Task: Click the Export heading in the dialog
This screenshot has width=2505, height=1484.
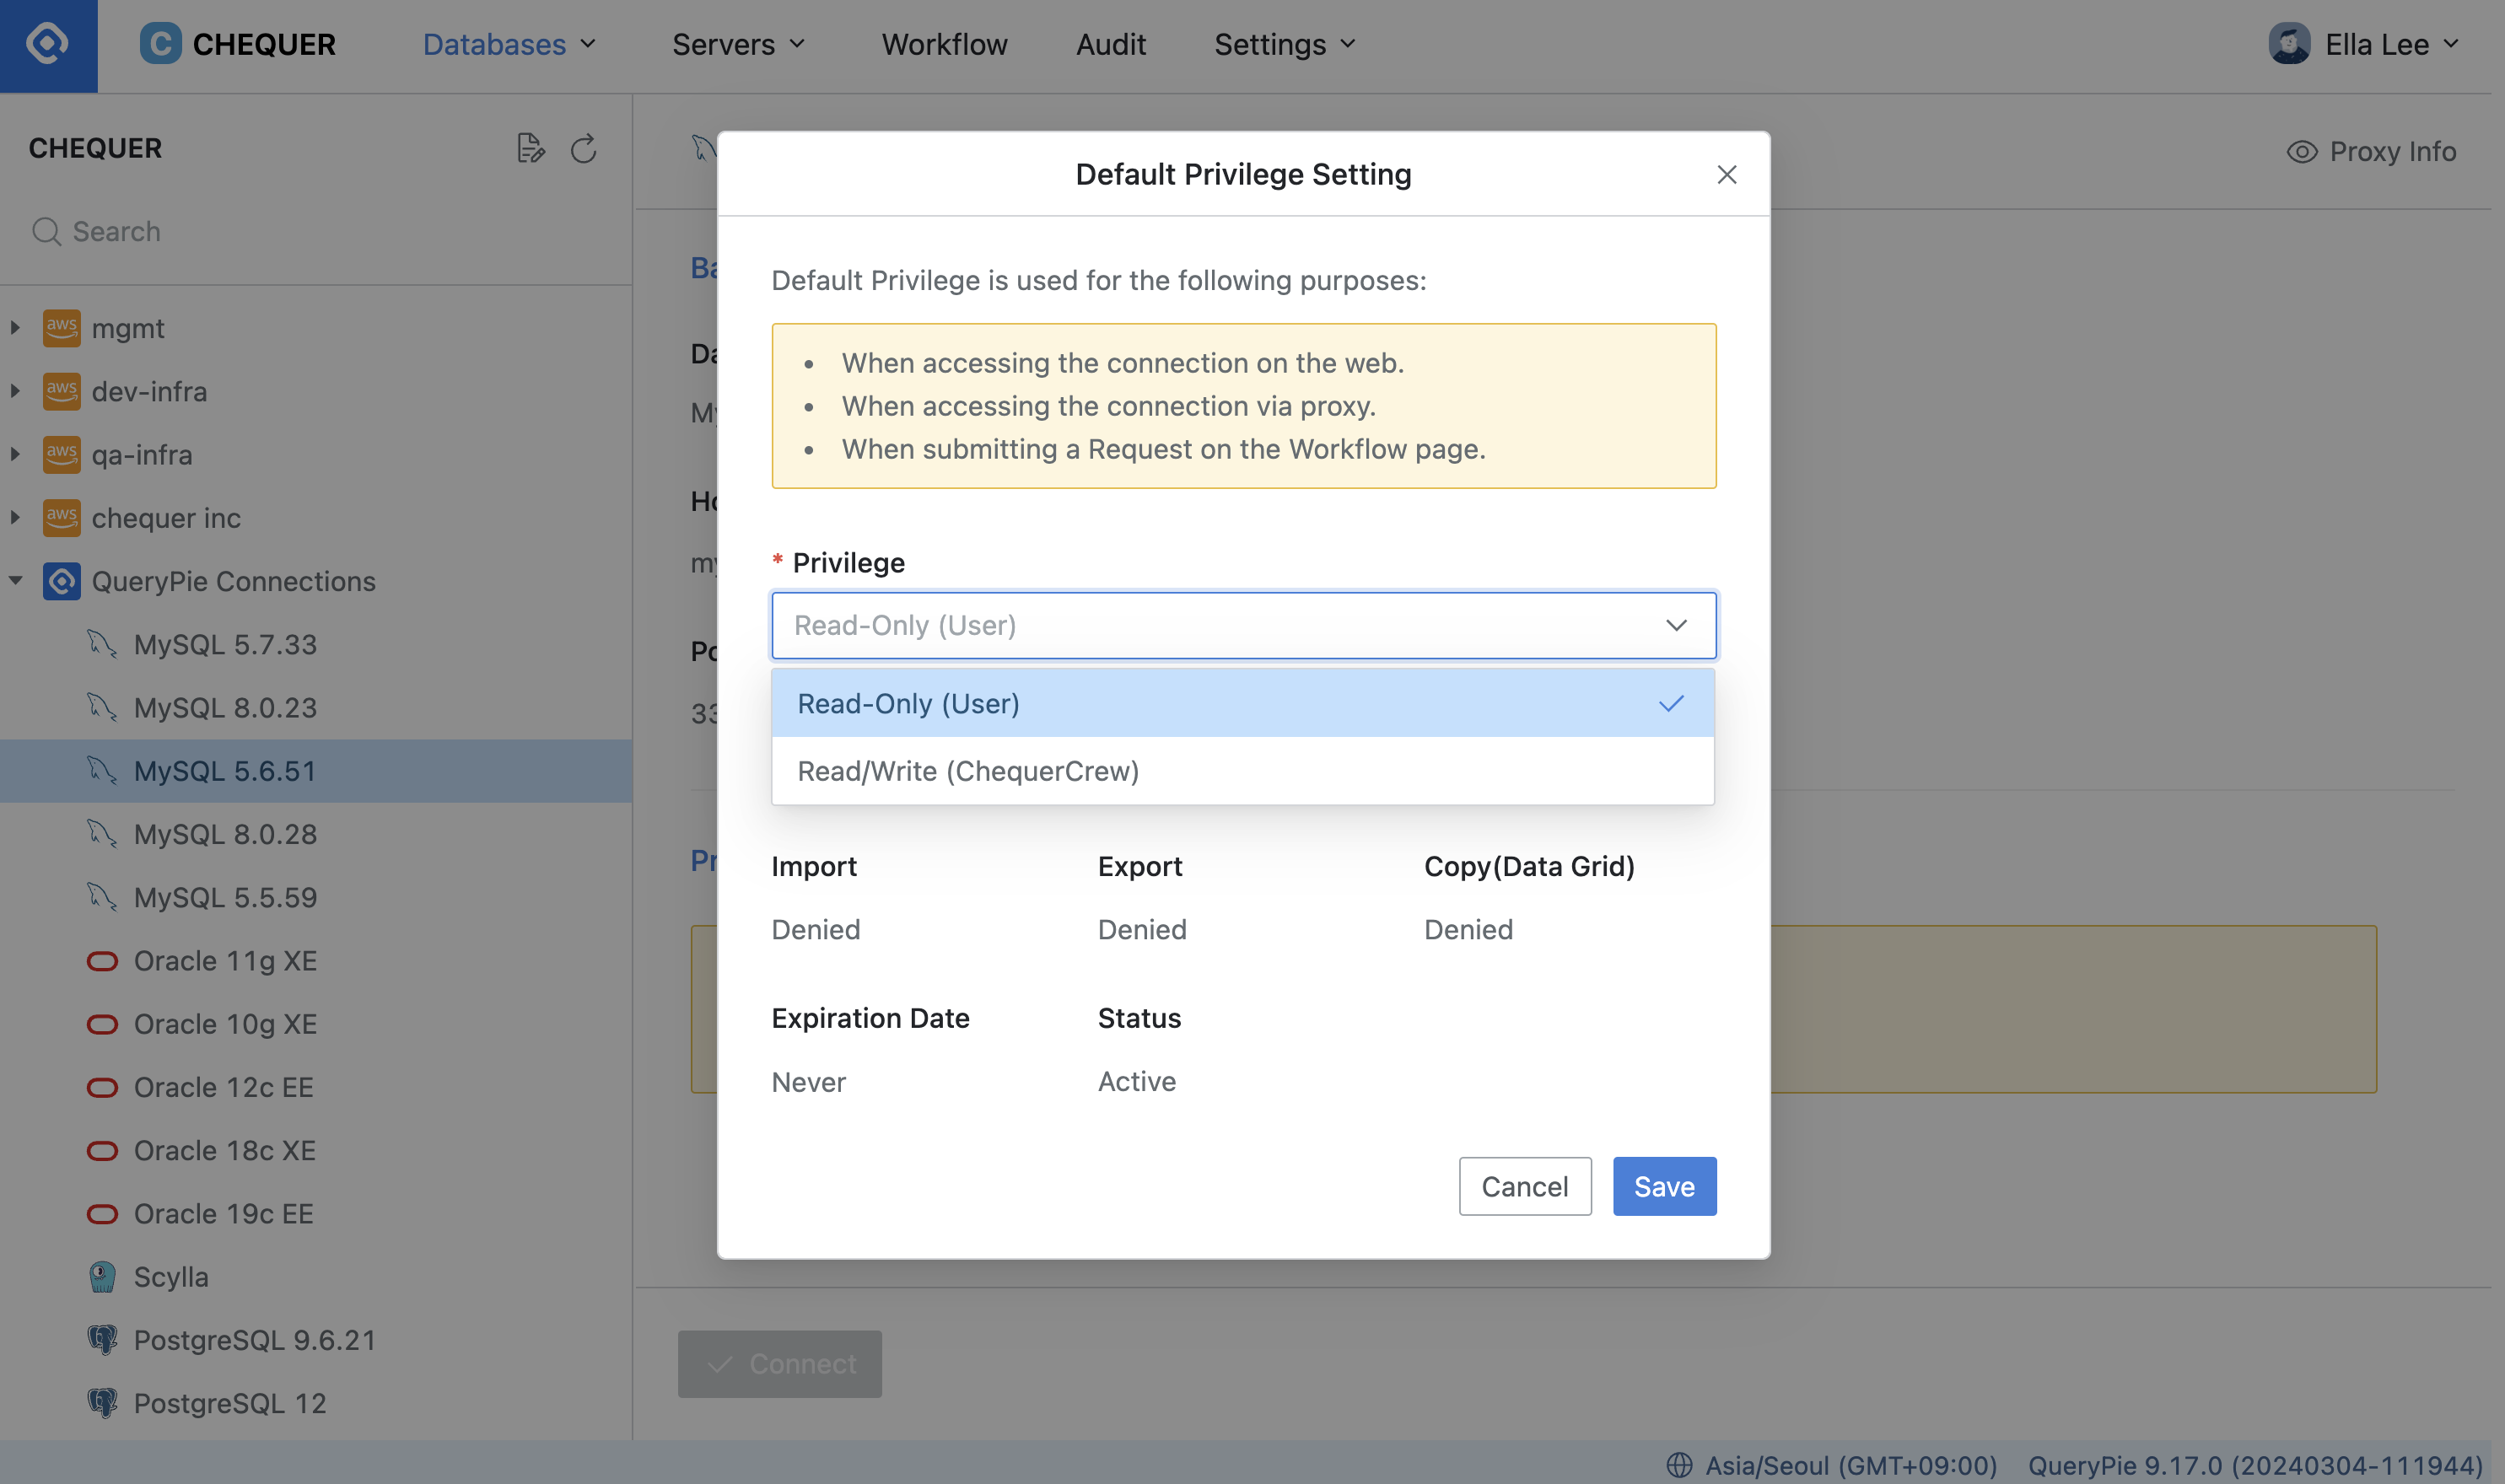Action: pyautogui.click(x=1139, y=866)
